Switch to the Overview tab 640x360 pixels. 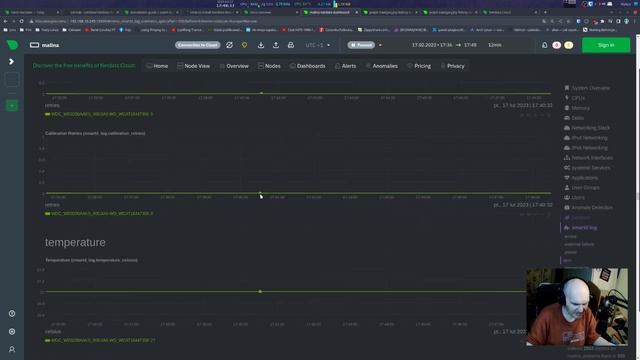click(x=234, y=66)
